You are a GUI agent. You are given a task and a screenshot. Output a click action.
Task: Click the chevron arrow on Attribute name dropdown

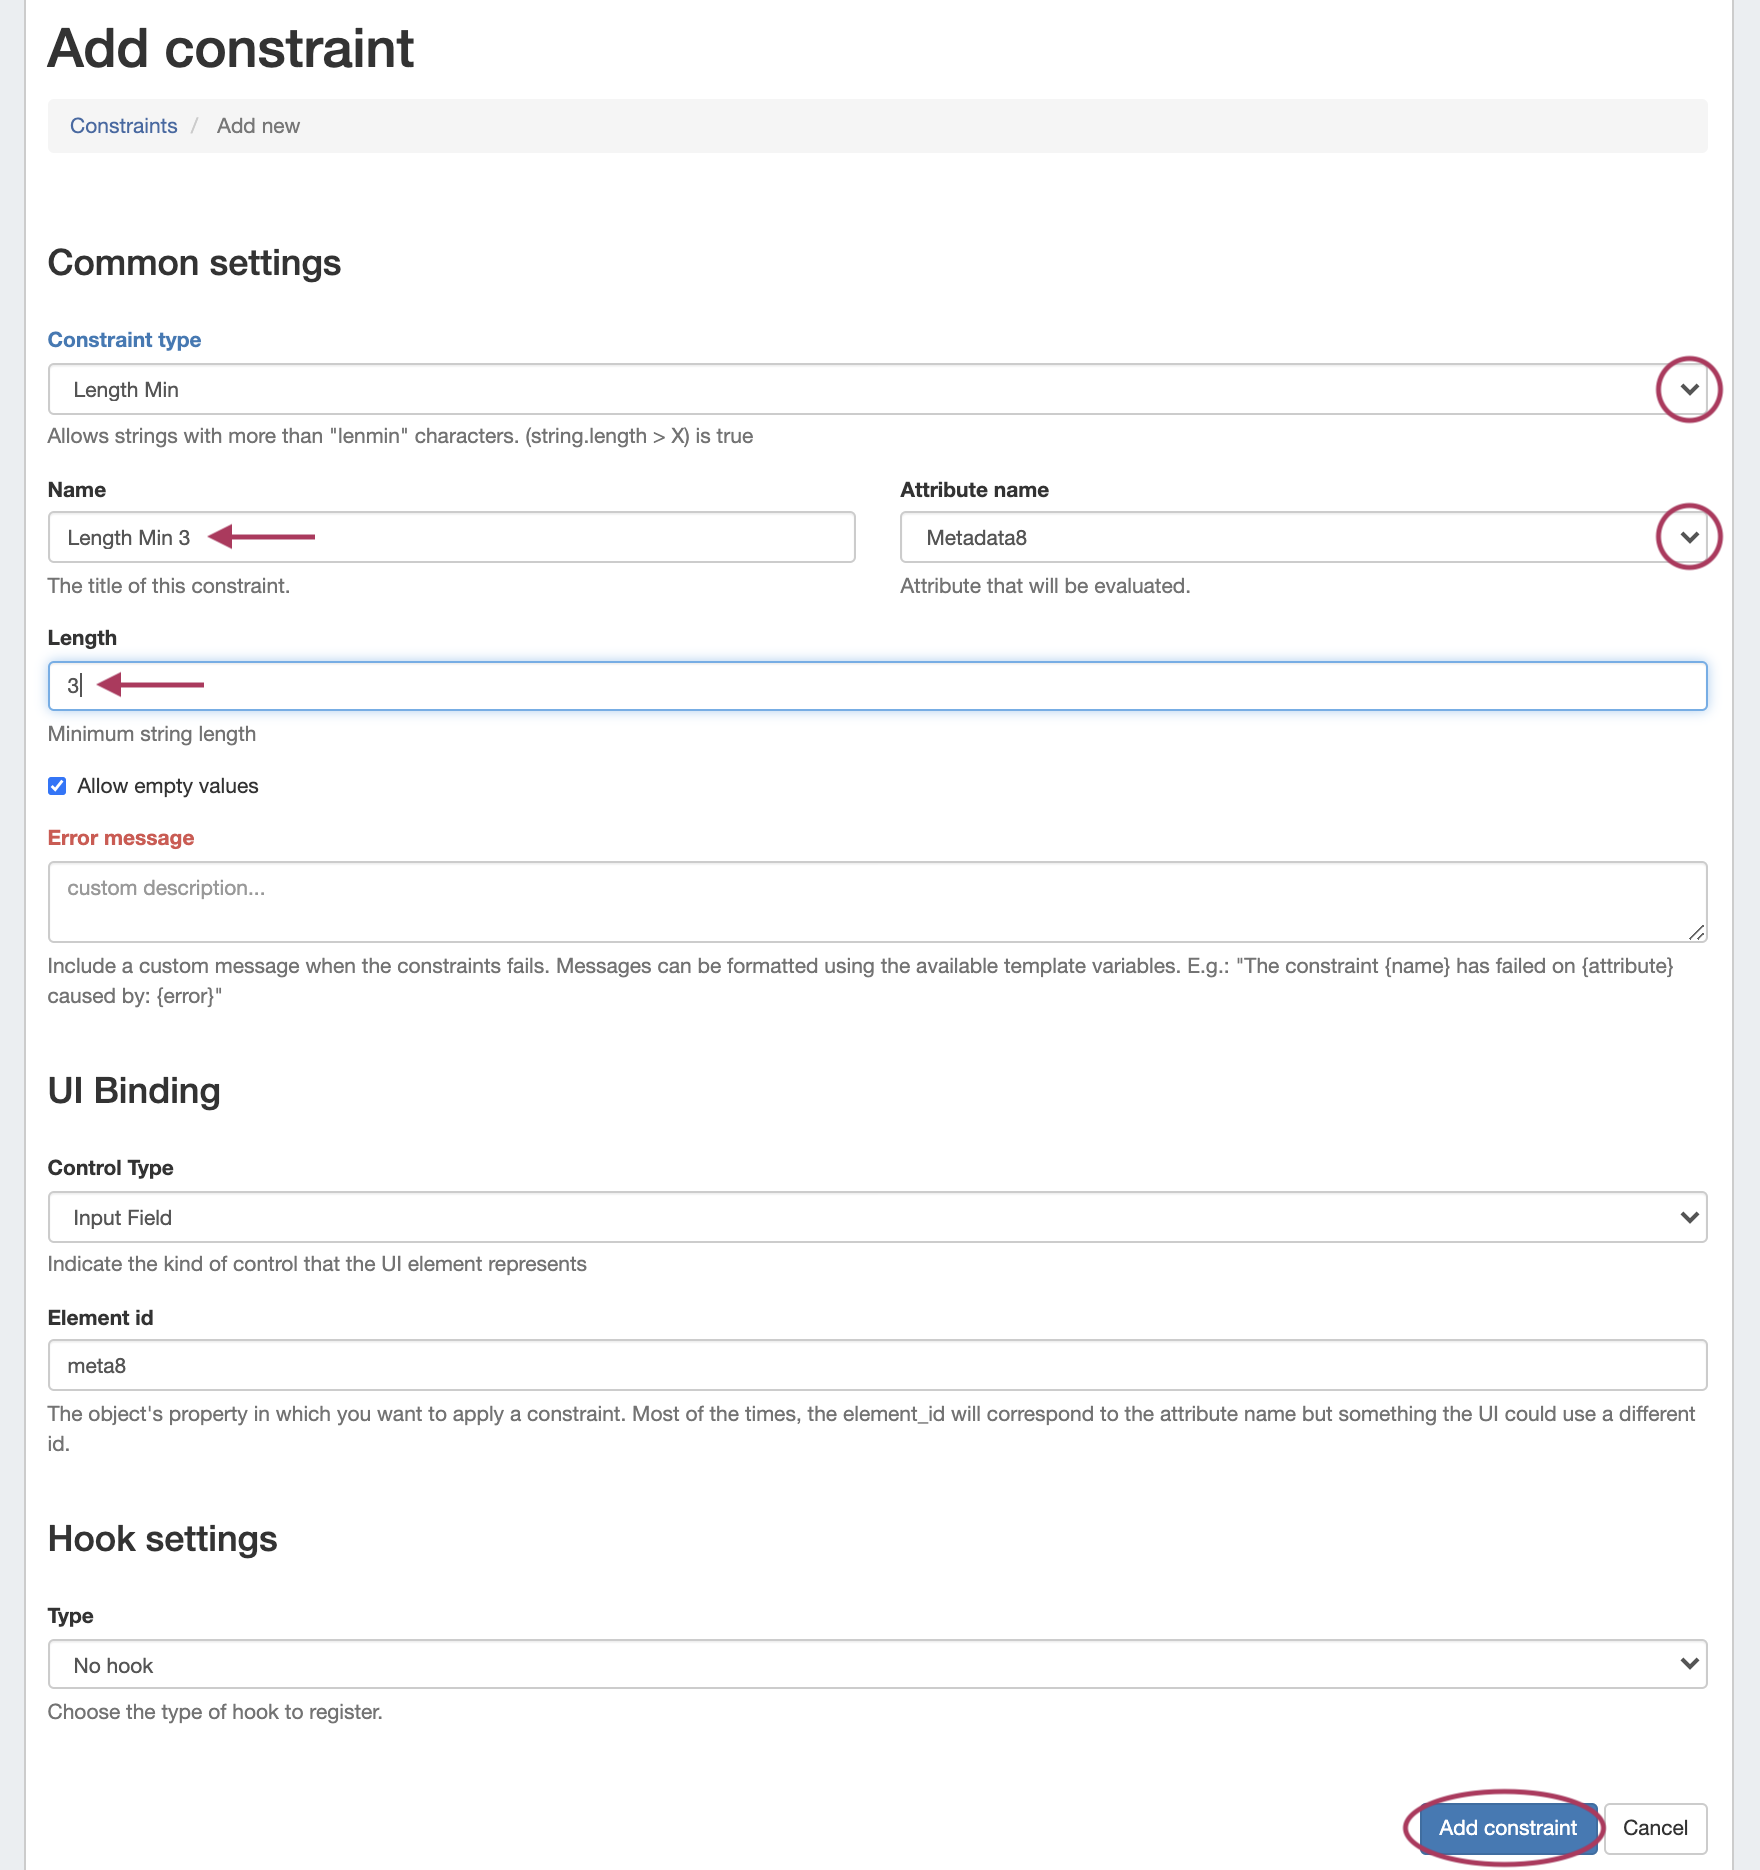(1689, 538)
